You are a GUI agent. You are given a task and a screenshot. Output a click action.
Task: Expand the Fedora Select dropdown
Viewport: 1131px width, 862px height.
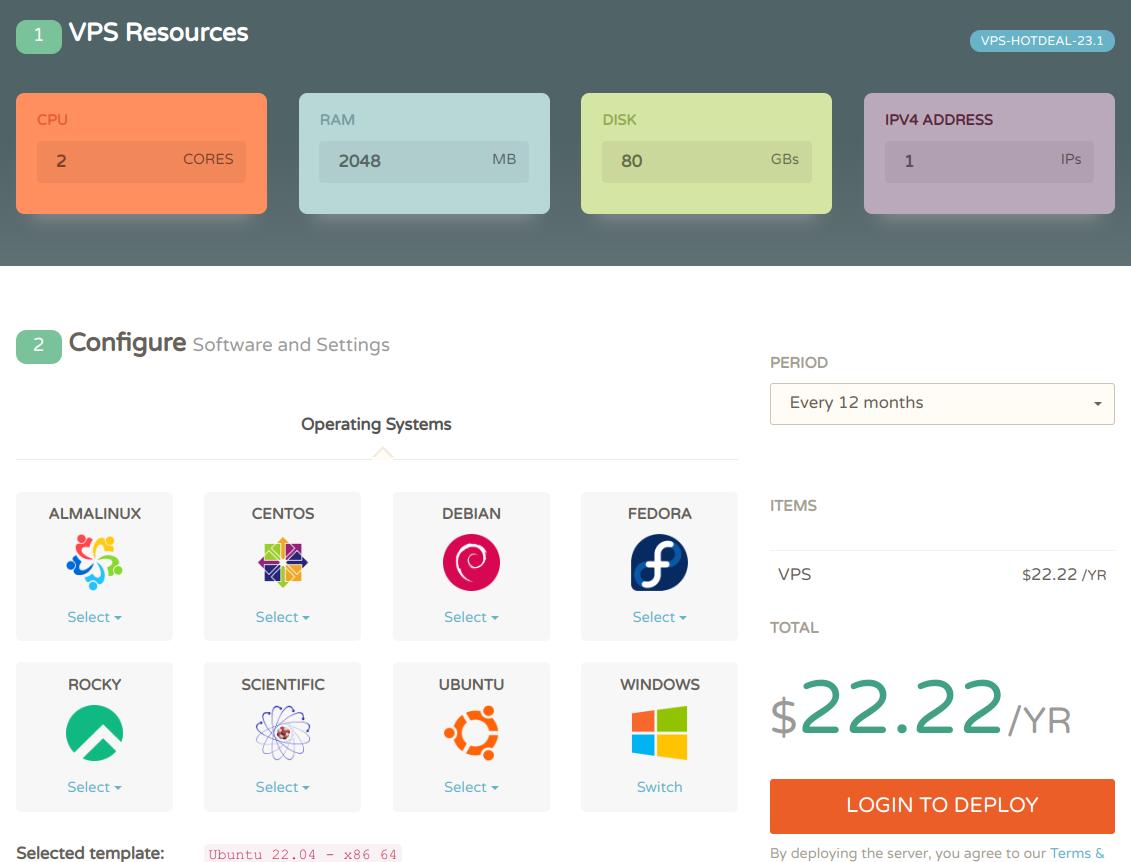pyautogui.click(x=659, y=617)
